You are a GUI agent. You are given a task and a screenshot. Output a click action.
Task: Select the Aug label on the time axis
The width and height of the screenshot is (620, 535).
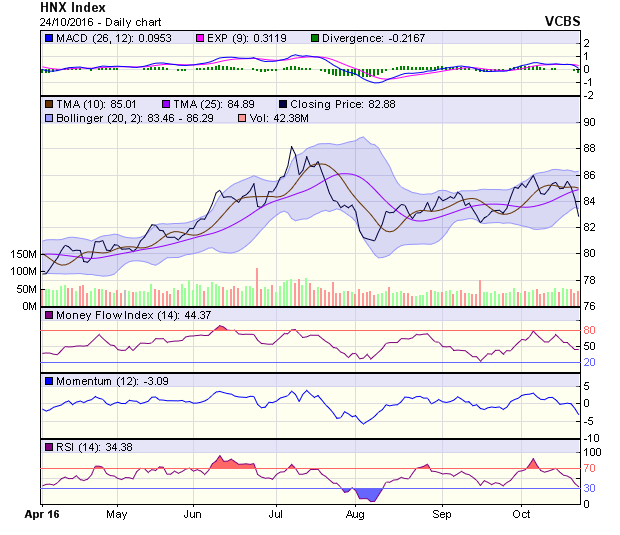point(355,514)
